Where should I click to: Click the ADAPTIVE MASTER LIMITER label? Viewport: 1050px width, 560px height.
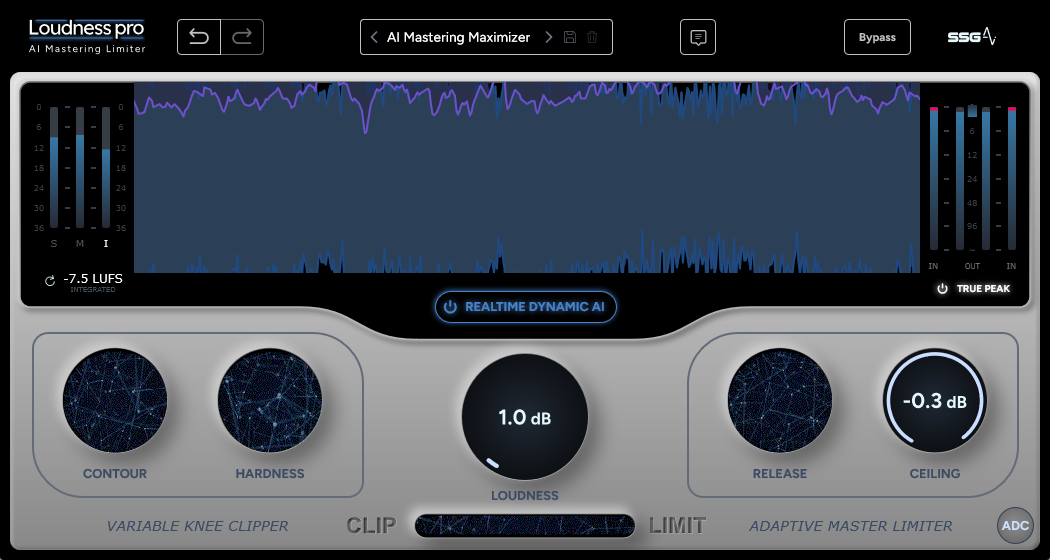point(850,527)
